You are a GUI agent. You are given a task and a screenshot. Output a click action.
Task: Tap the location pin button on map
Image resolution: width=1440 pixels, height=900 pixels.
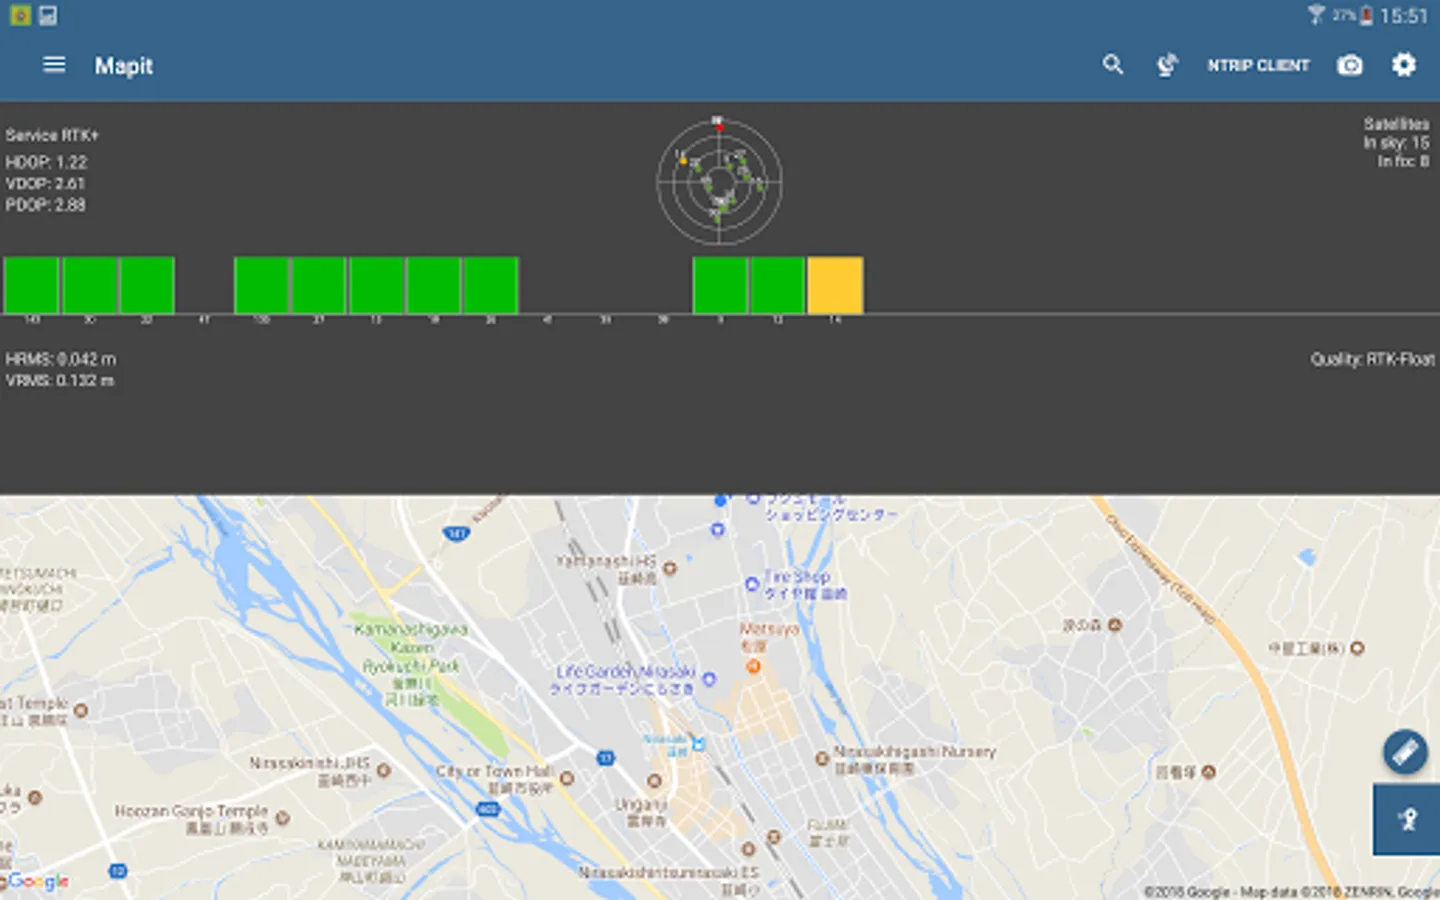point(1407,820)
